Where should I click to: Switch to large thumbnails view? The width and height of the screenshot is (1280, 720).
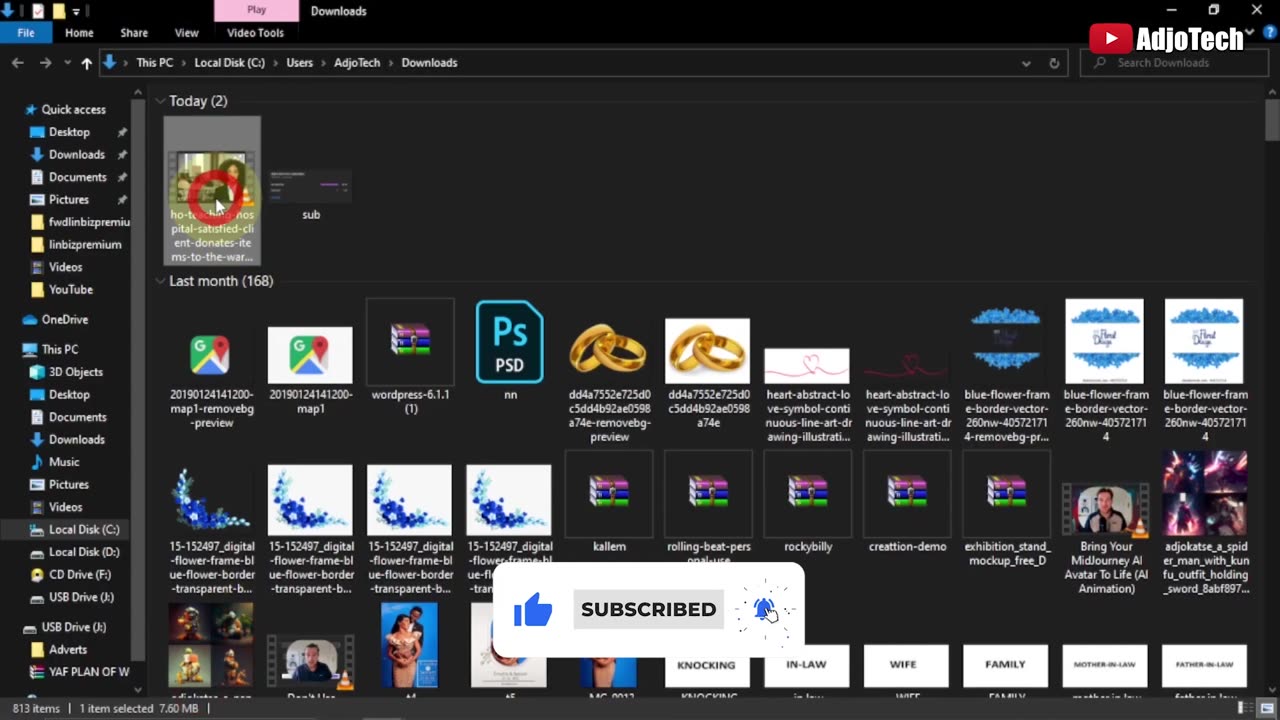click(1267, 709)
